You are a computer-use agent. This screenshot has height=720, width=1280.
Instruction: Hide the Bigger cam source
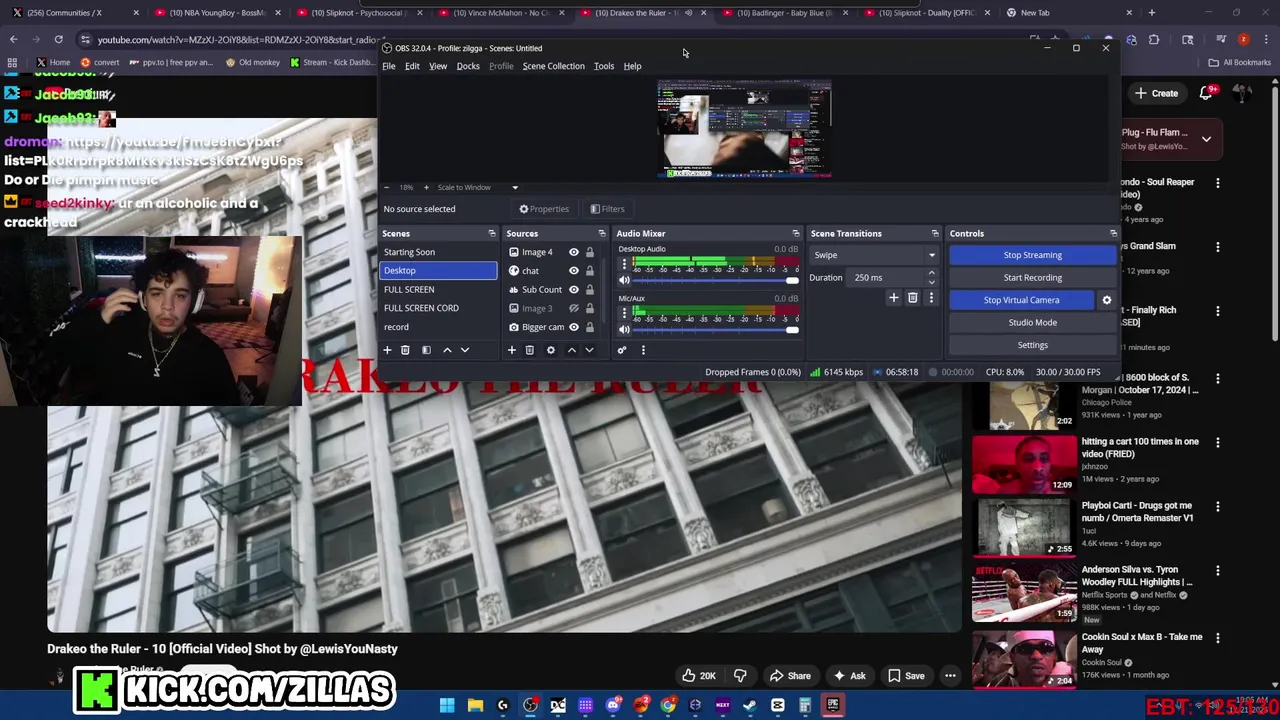click(574, 327)
